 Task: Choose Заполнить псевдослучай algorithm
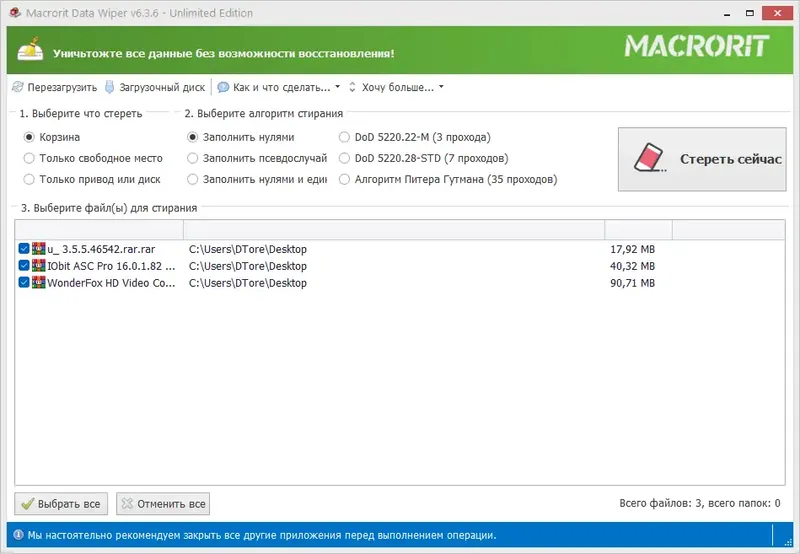[192, 158]
